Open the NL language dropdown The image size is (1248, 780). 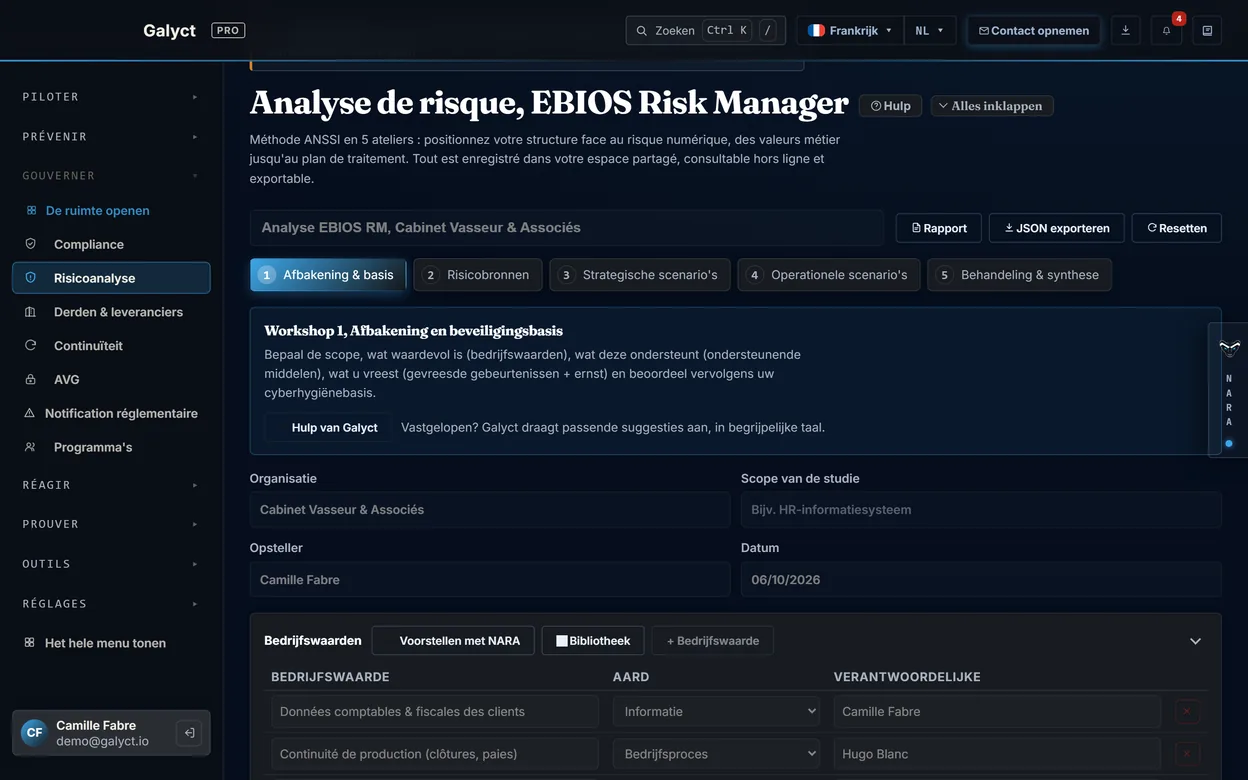930,31
